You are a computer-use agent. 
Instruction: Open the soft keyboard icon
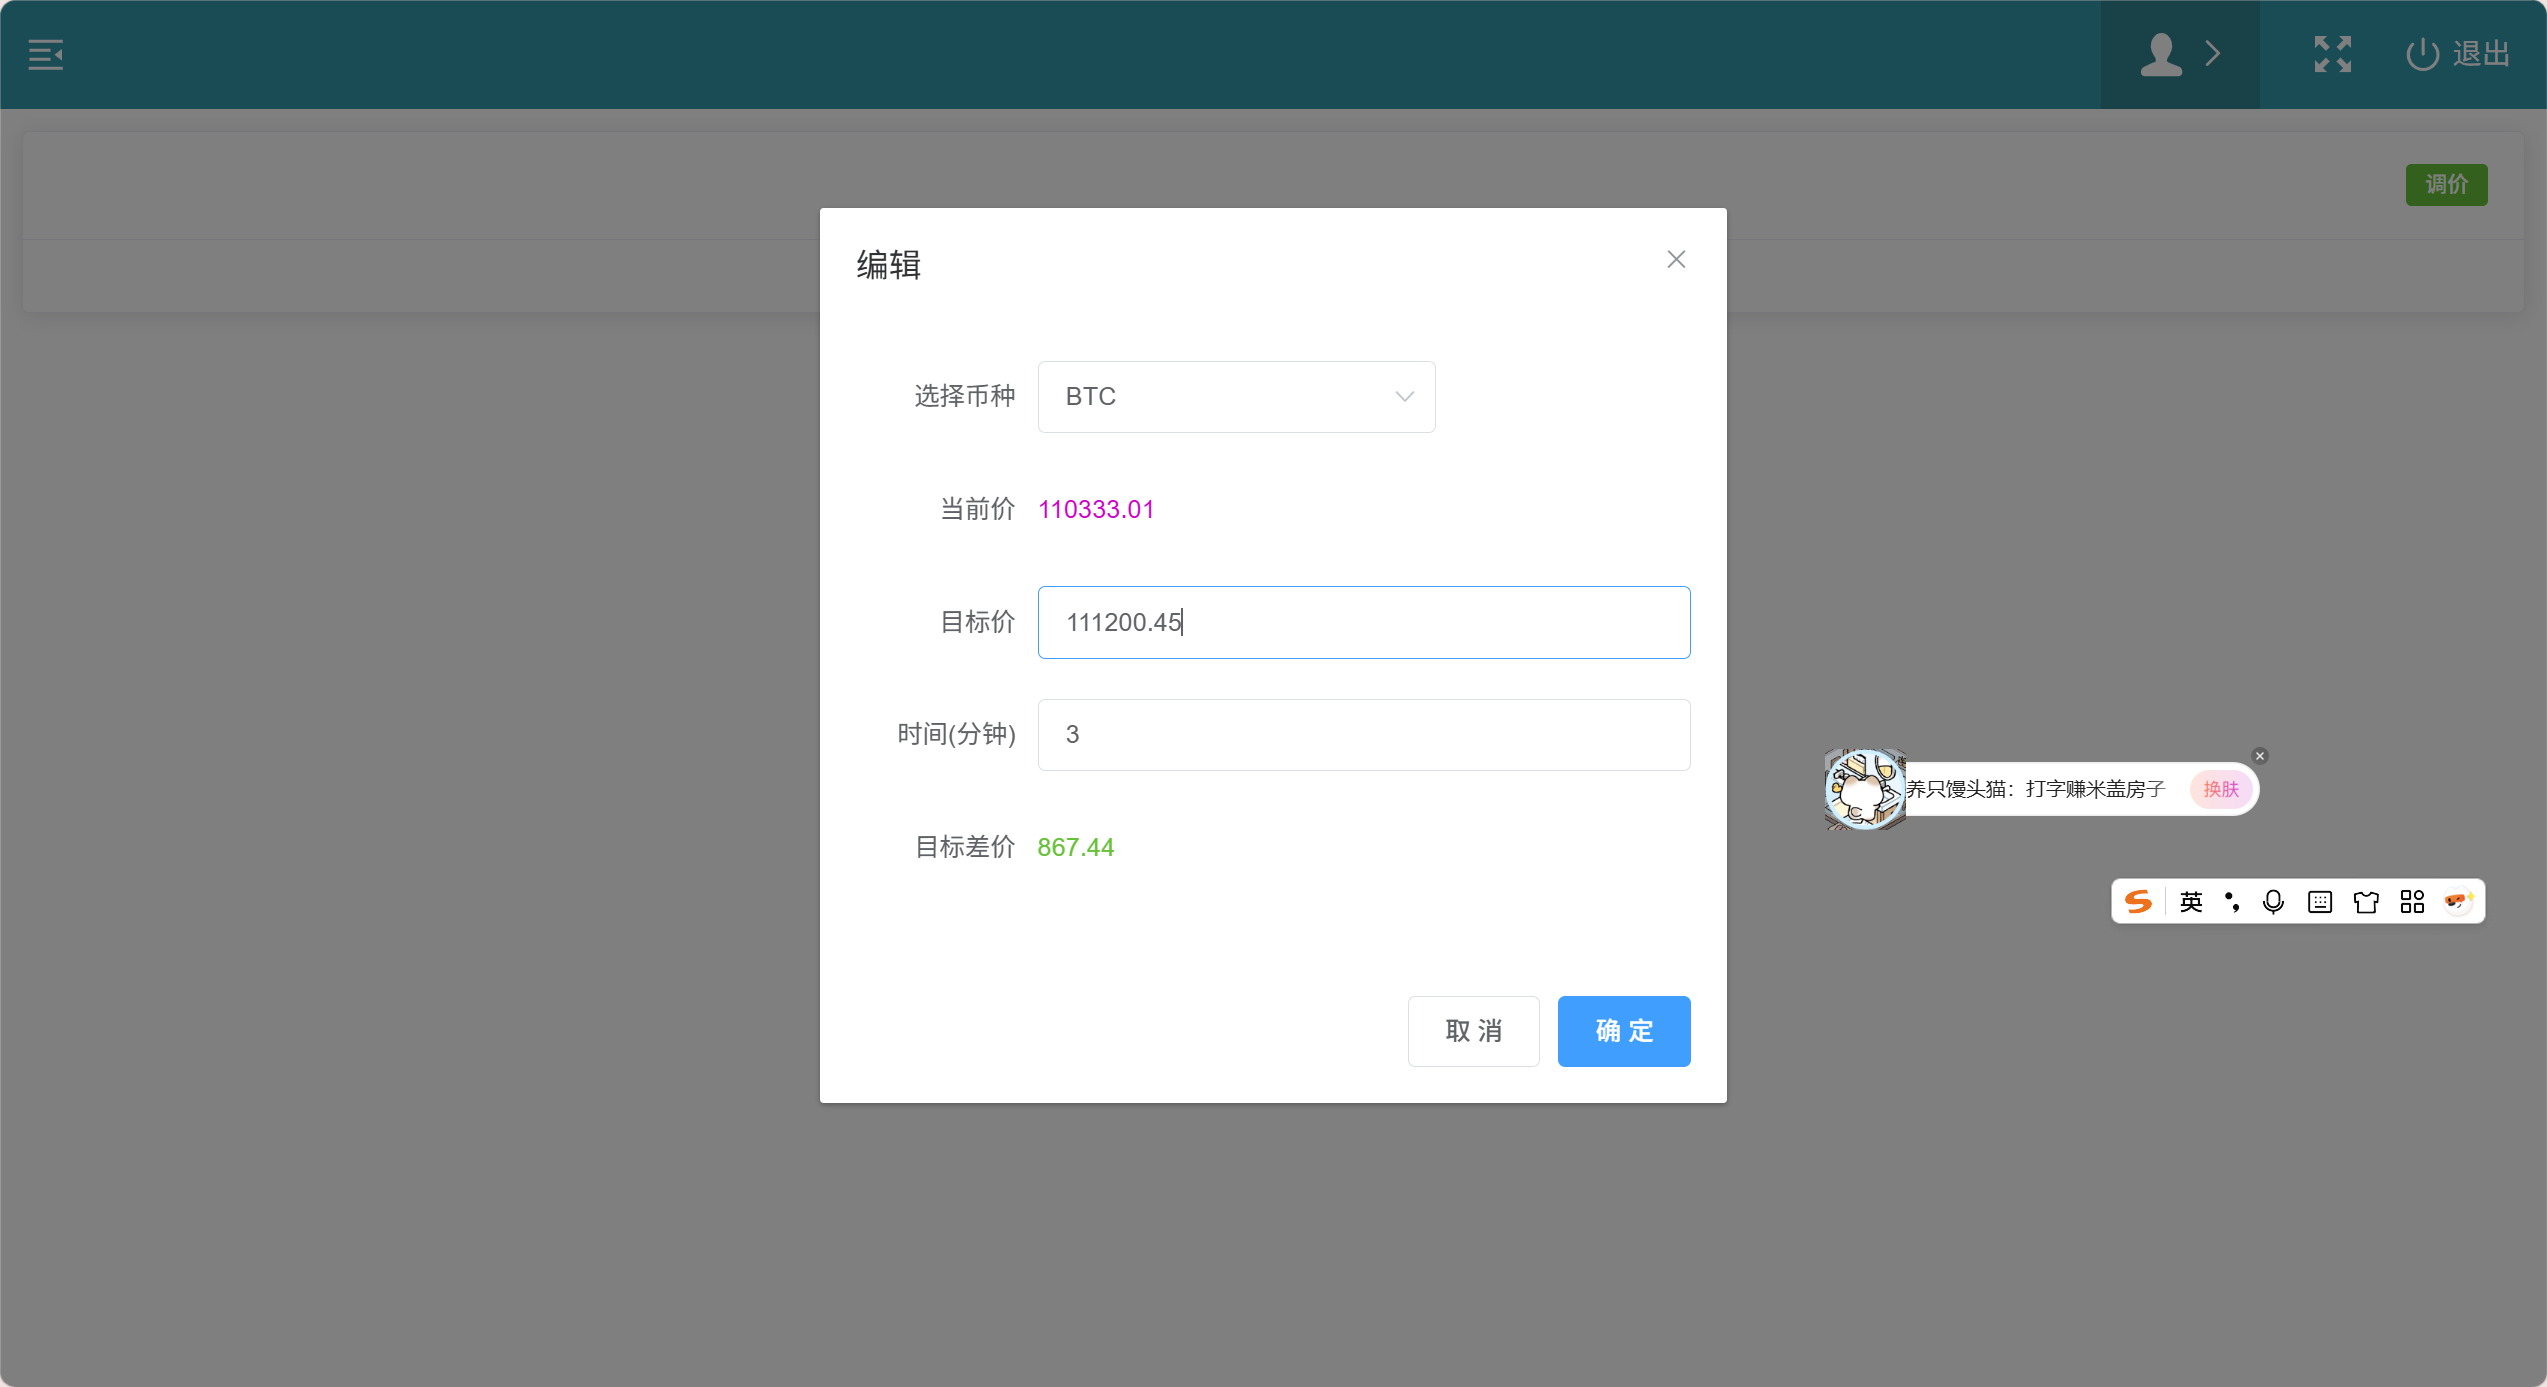pyautogui.click(x=2319, y=902)
